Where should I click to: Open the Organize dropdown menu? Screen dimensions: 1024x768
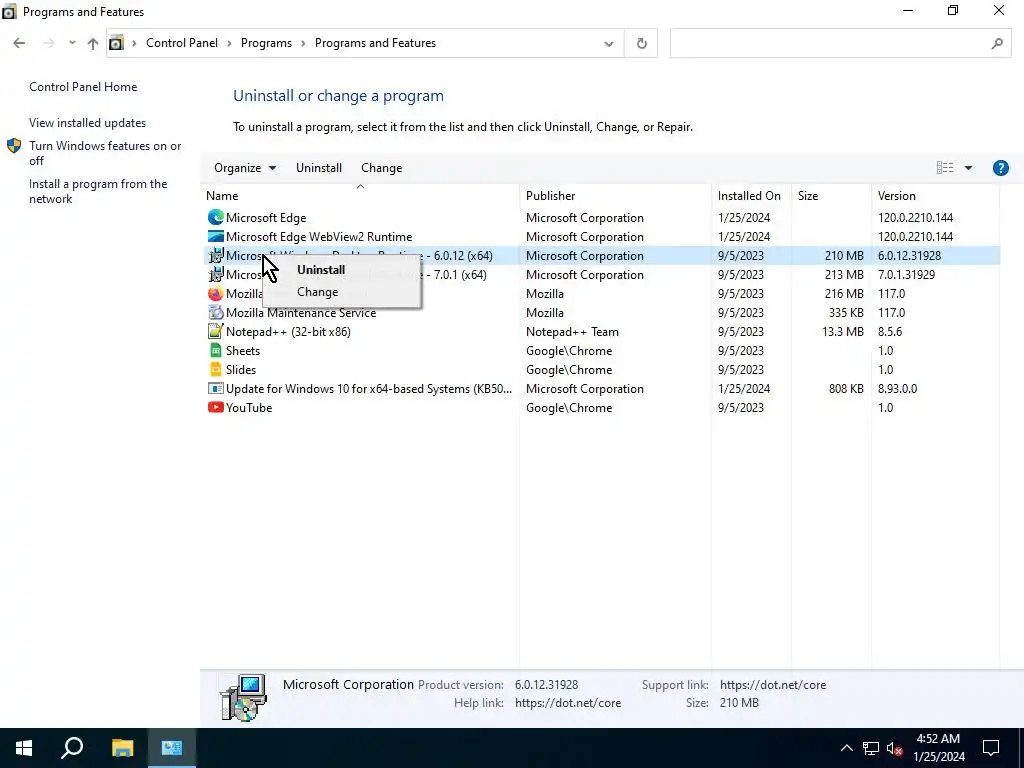[245, 168]
